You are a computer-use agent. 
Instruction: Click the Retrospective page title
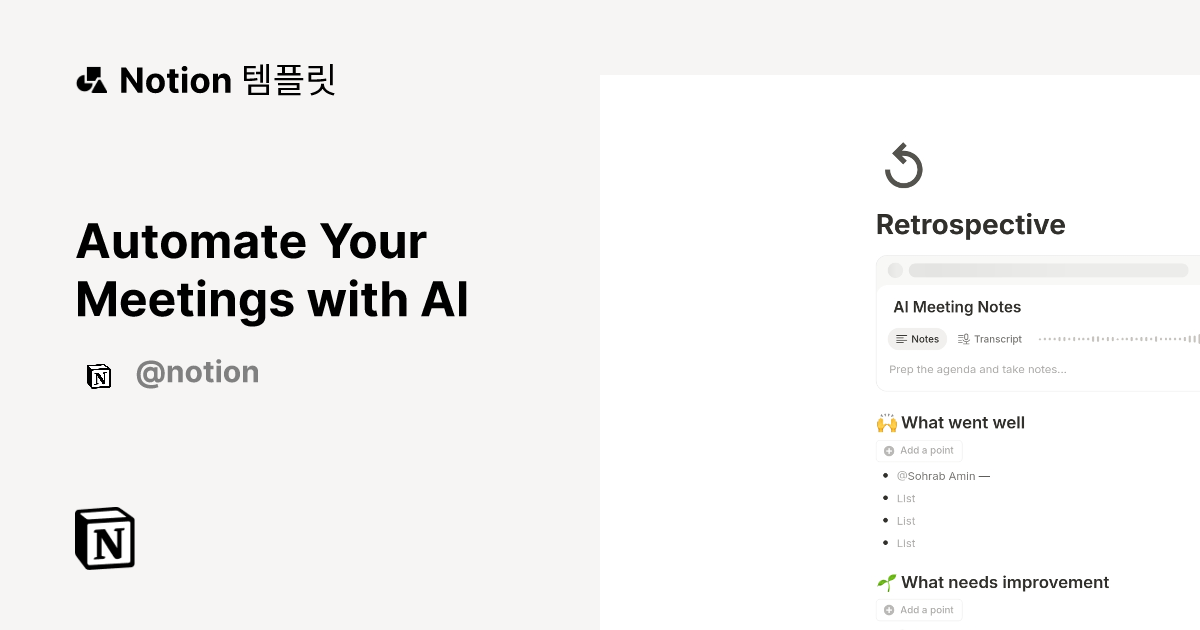[970, 224]
